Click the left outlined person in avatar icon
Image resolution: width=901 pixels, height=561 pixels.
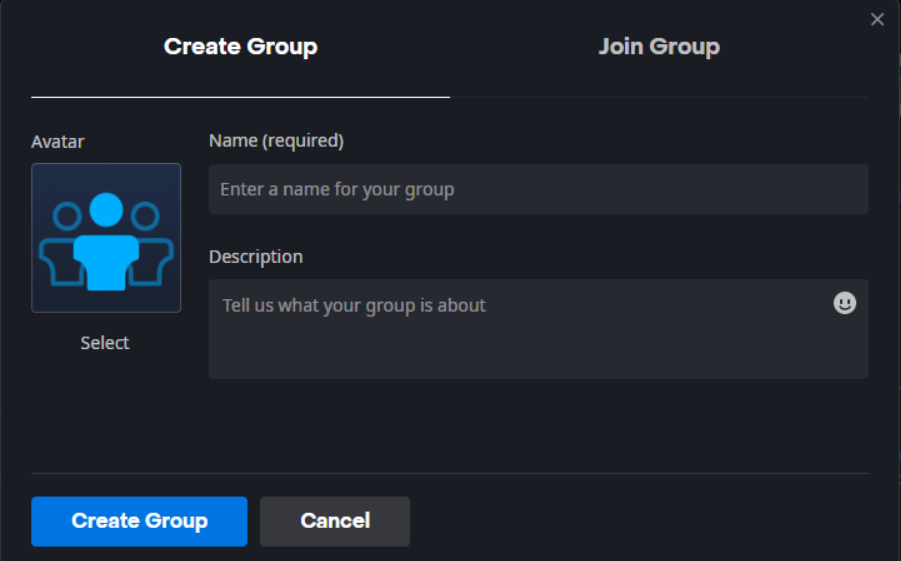coord(60,245)
